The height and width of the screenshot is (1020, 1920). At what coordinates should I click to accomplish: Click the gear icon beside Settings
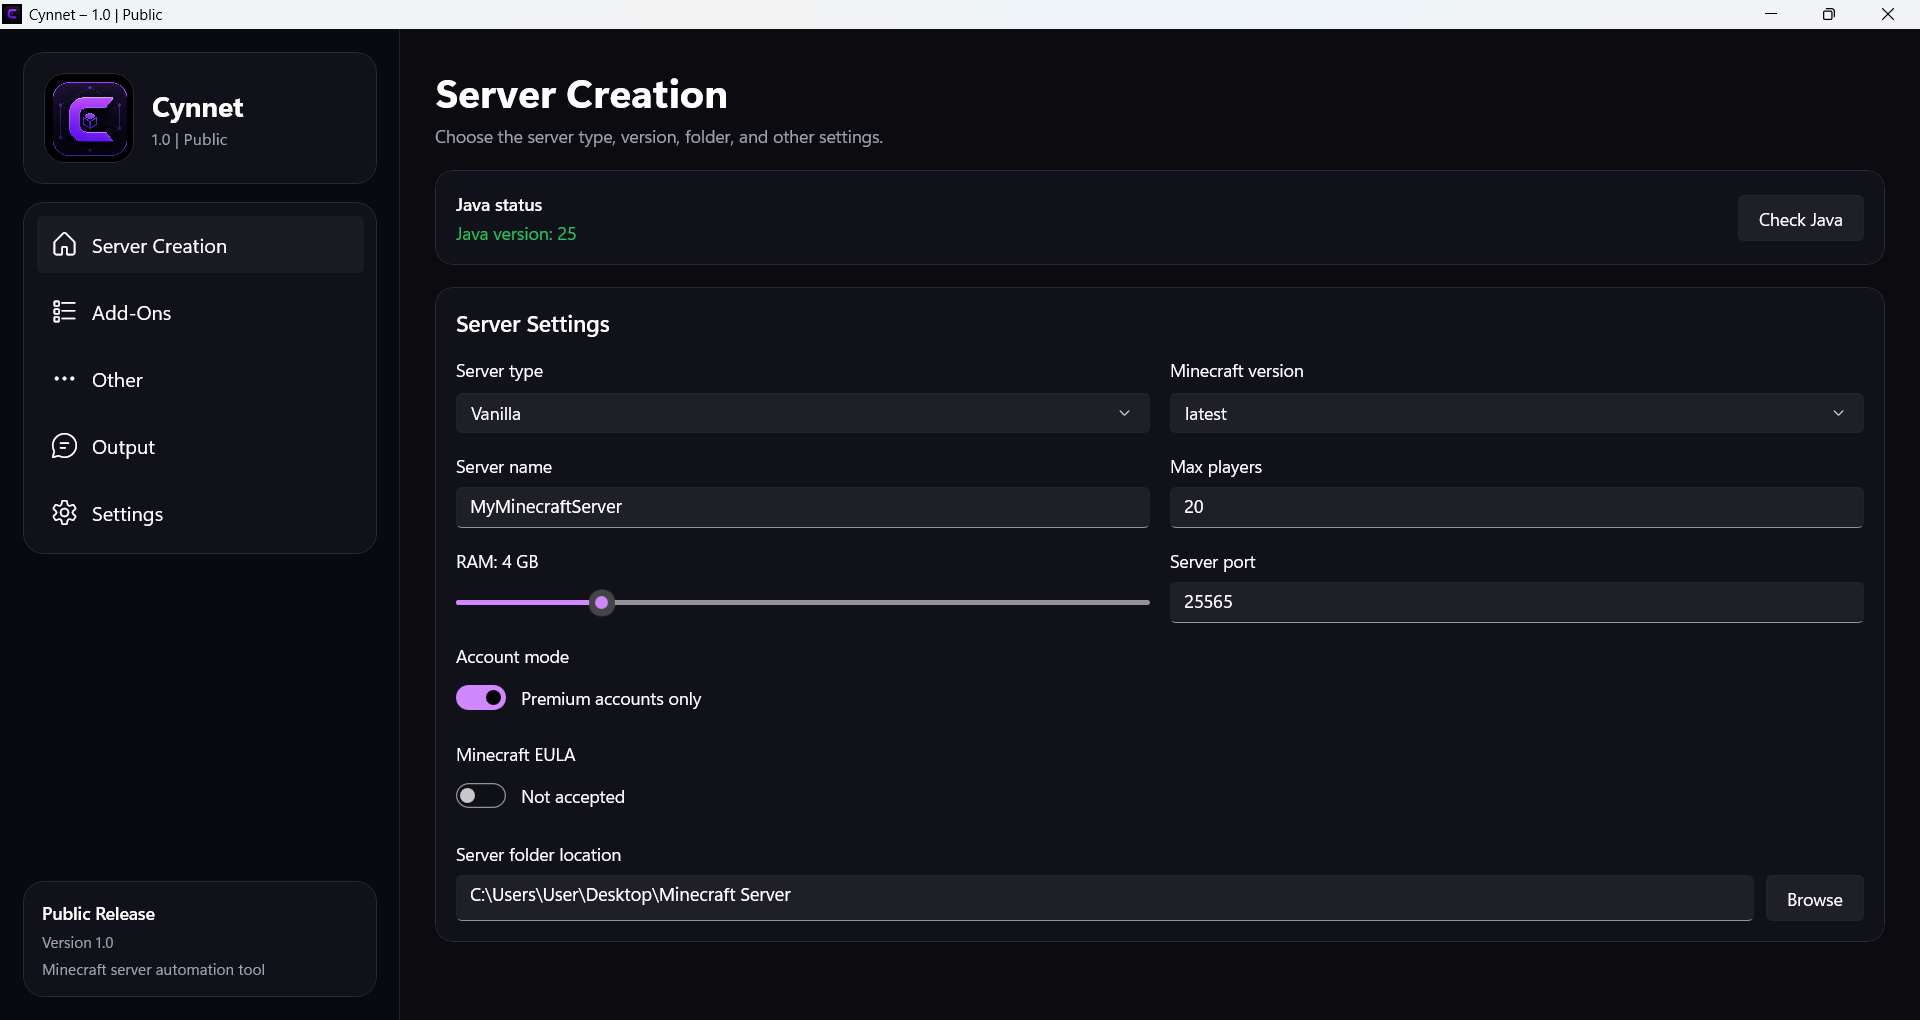(65, 513)
